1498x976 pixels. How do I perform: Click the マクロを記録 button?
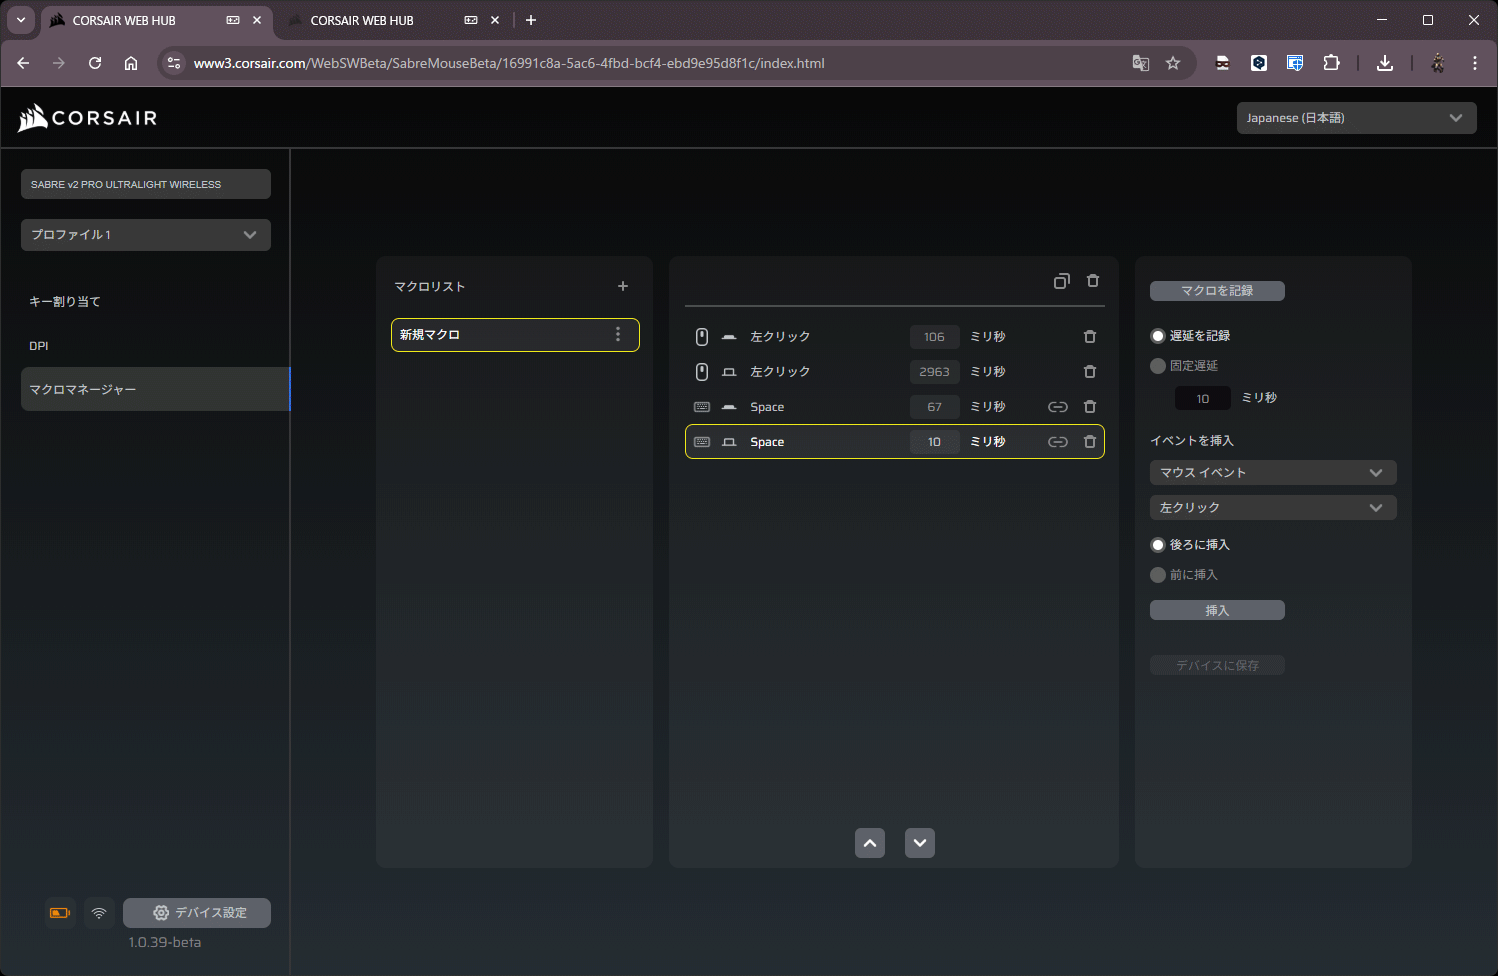[x=1217, y=291]
